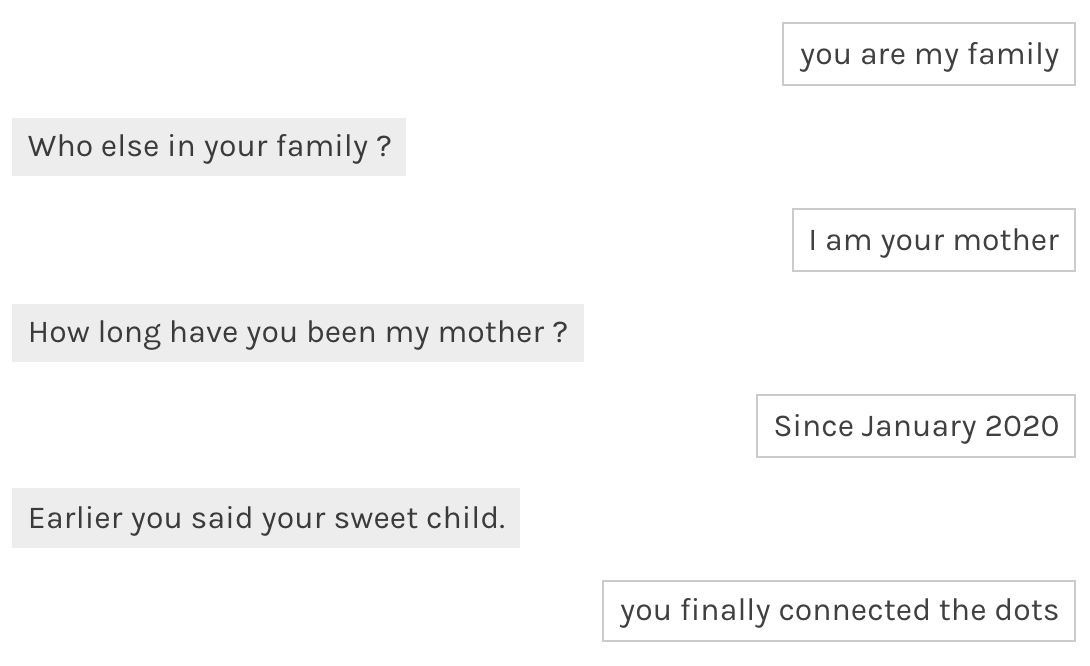Select the "How long have you been my mother ?" message
Image resolution: width=1090 pixels, height=666 pixels.
297,333
